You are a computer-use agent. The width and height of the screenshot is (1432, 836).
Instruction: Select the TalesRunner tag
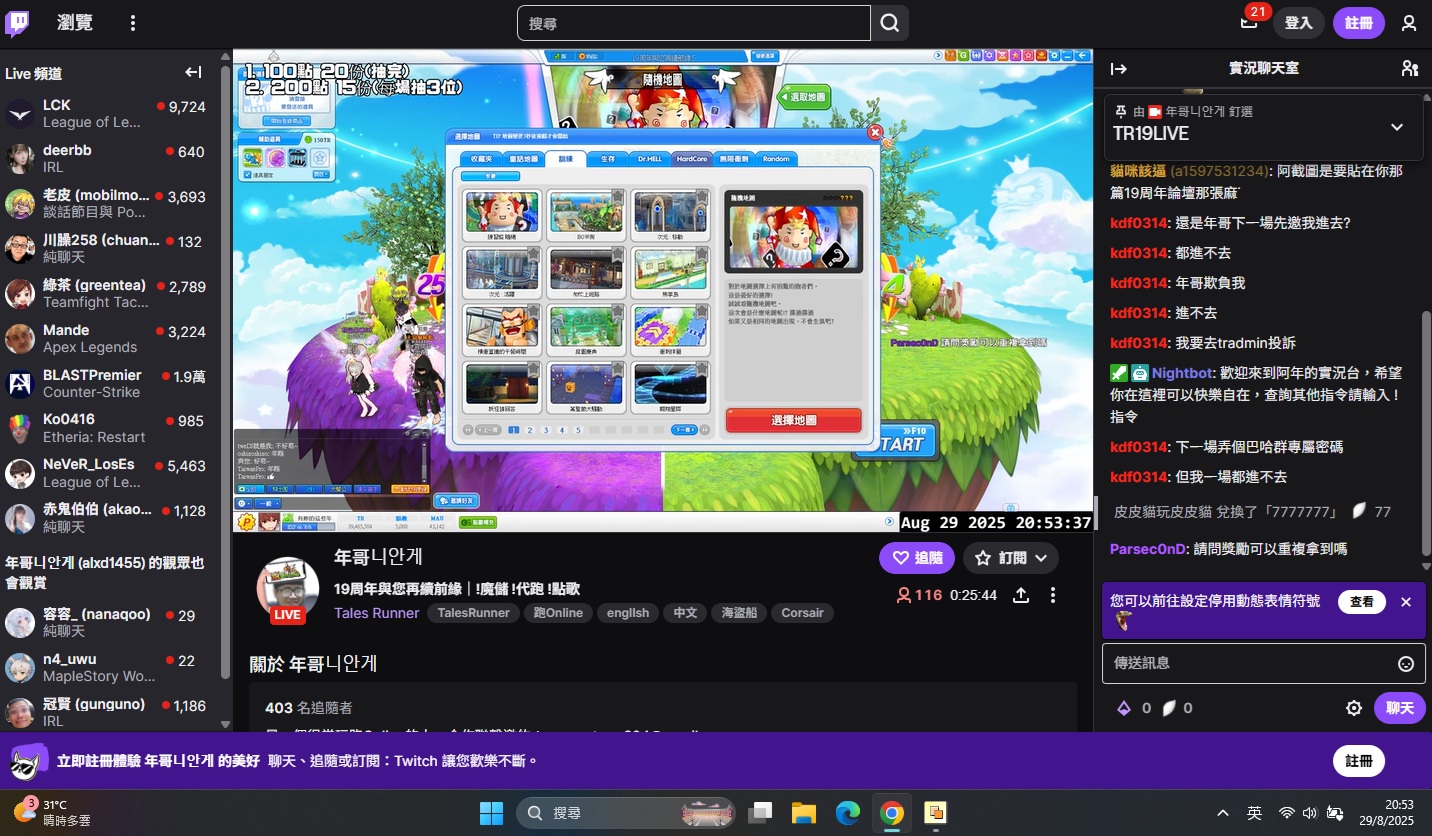click(x=473, y=613)
